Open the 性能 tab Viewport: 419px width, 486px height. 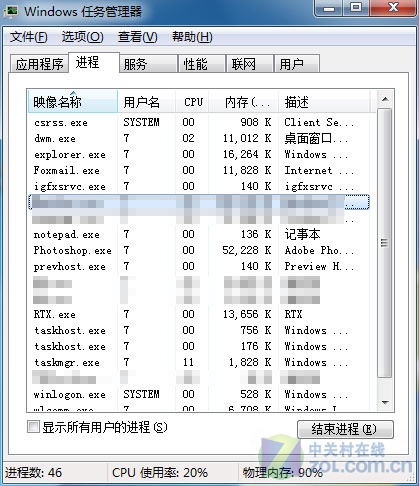202,64
